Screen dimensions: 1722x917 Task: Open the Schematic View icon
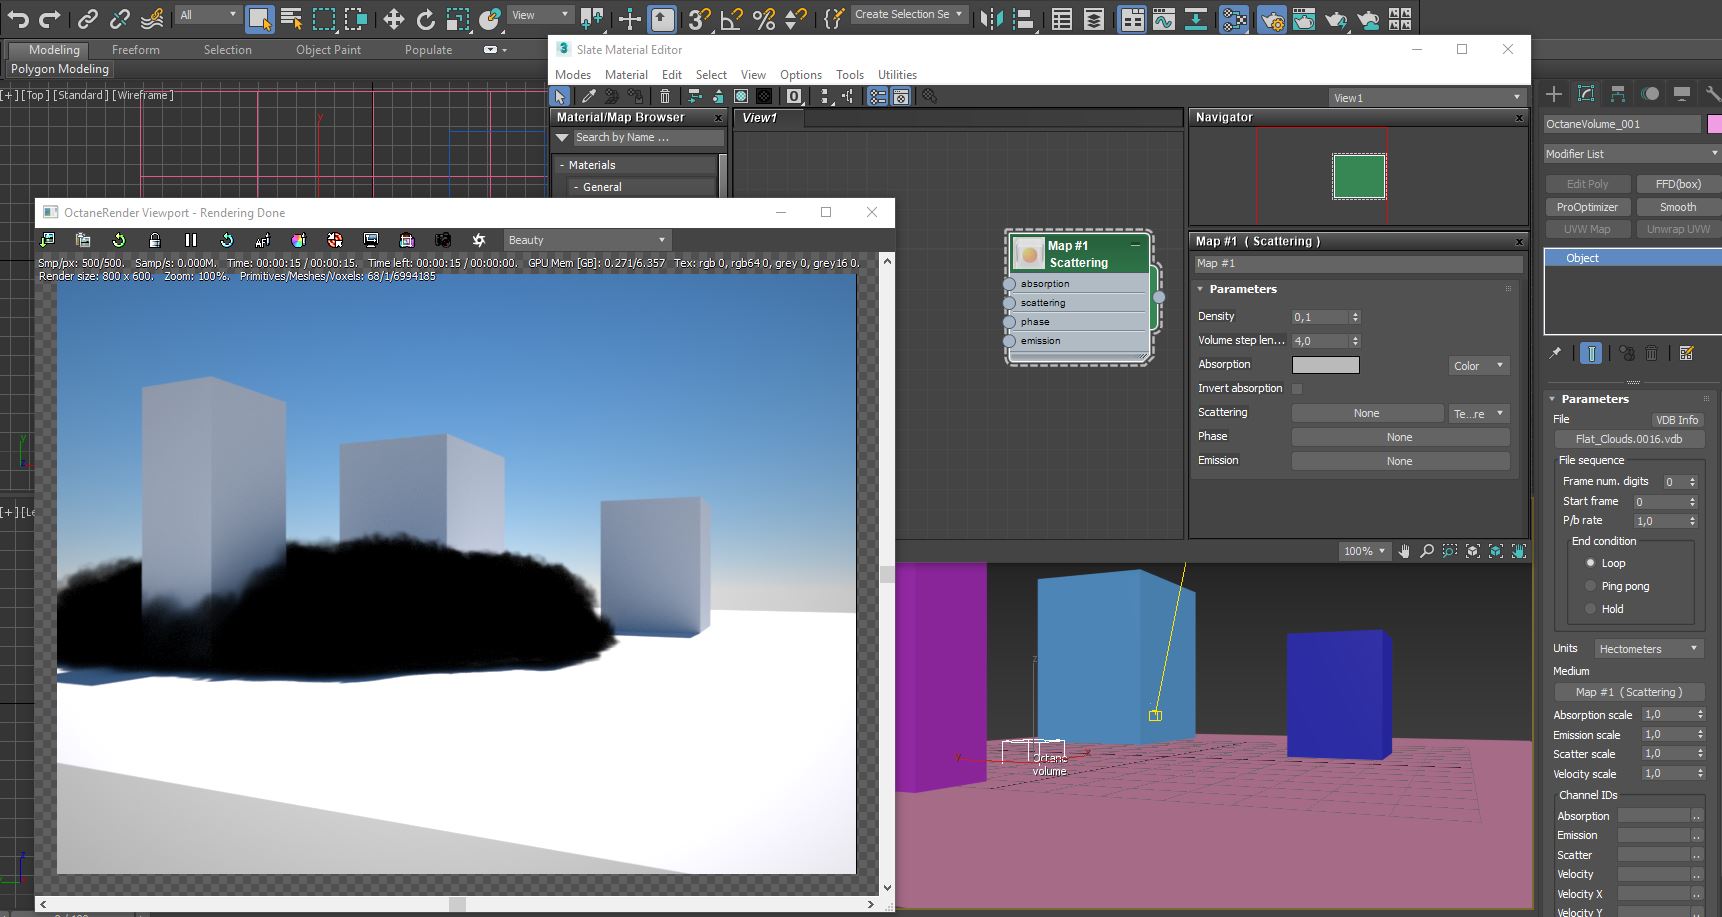coord(1196,18)
